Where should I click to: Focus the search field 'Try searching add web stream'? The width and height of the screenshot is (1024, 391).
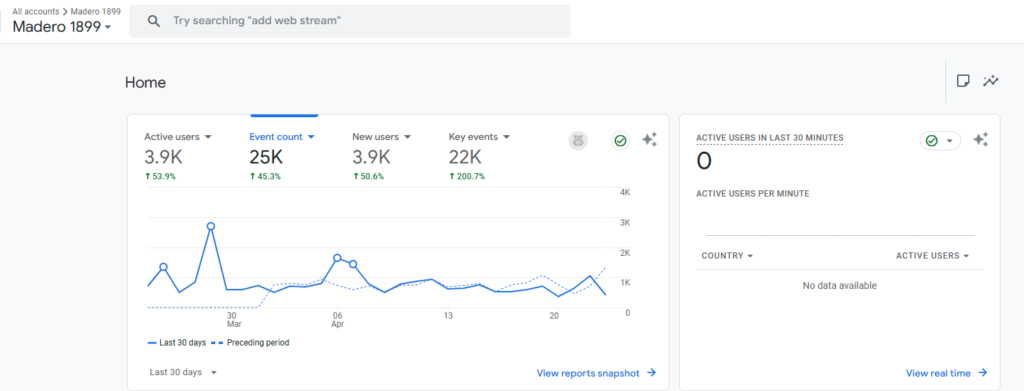(349, 21)
